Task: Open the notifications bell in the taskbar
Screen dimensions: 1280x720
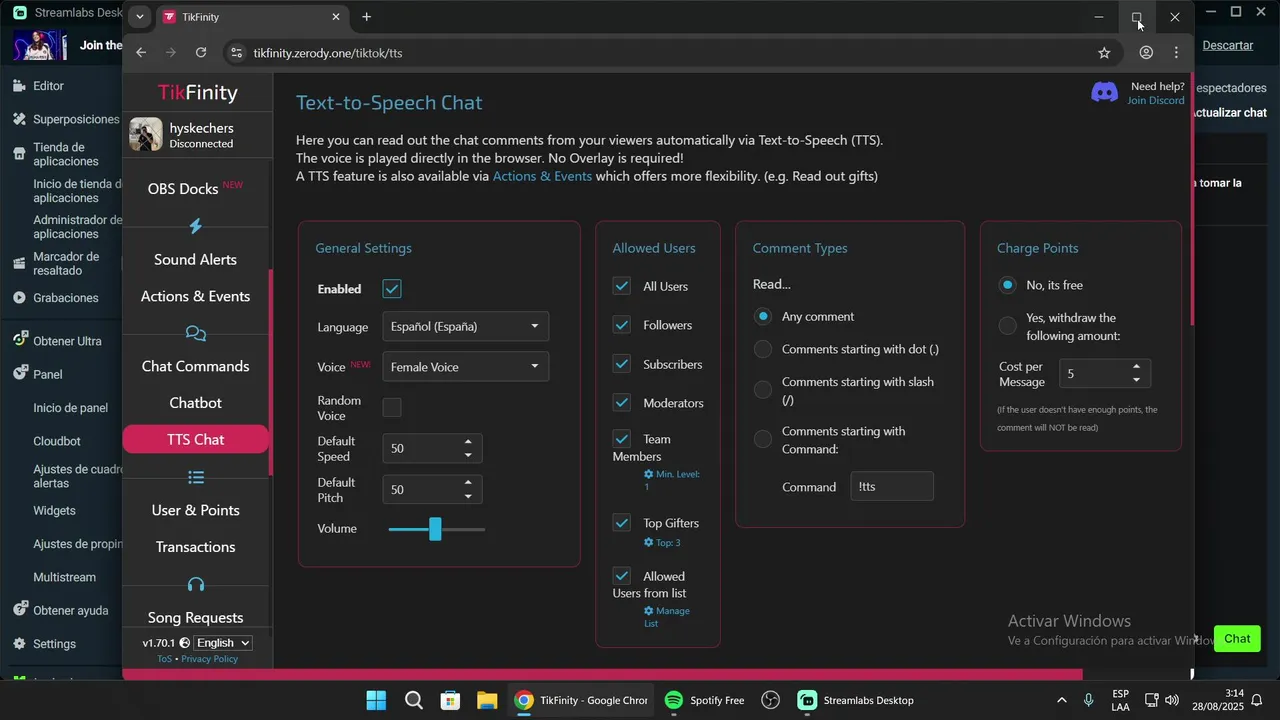Action: tap(1257, 700)
